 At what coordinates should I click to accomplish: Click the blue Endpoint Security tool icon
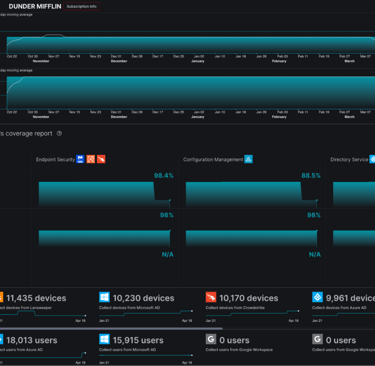click(x=80, y=159)
